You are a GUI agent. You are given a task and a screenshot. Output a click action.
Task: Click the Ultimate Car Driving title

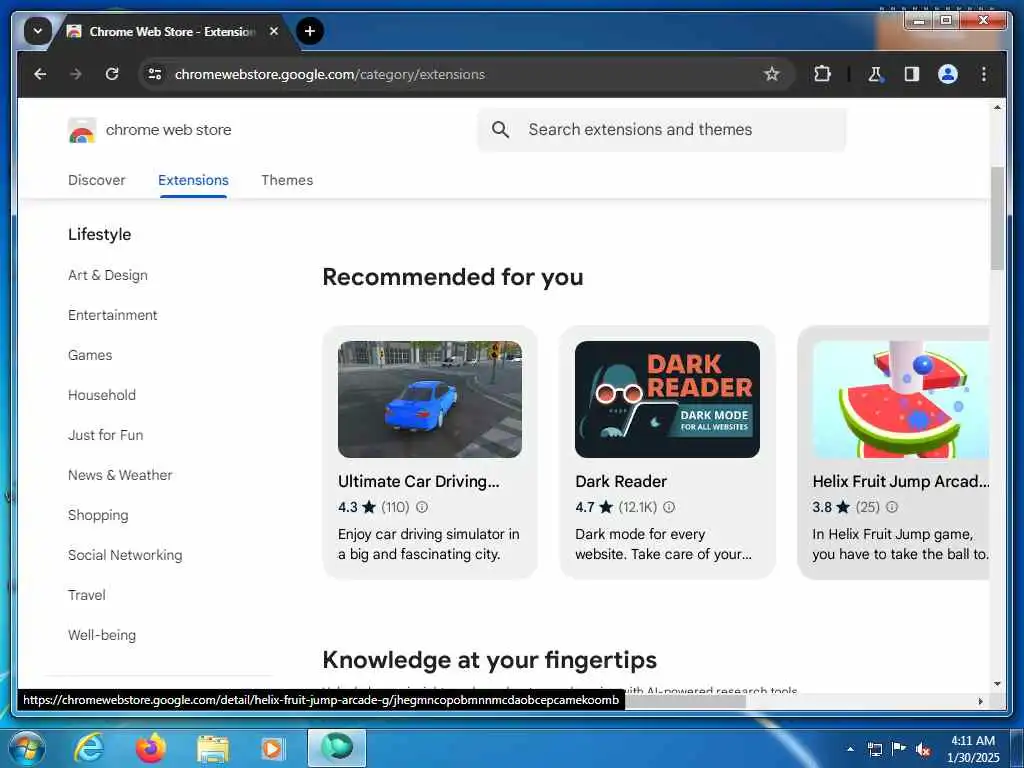point(419,481)
